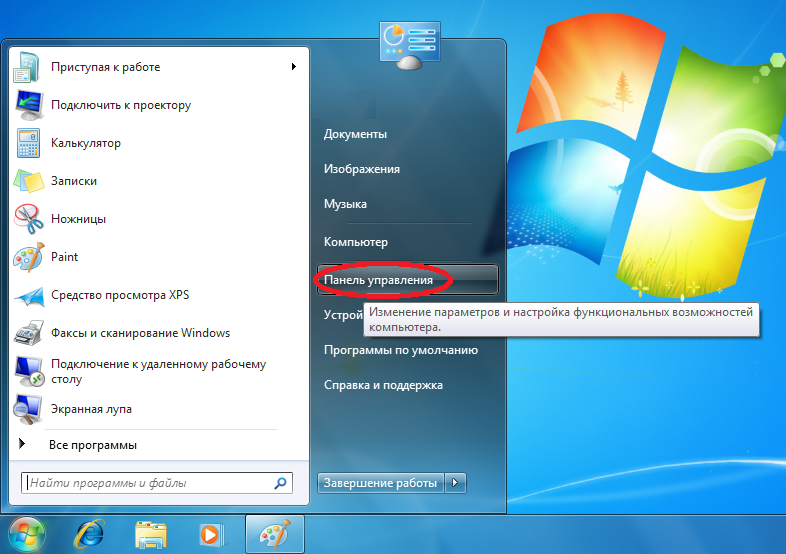The height and width of the screenshot is (554, 786).
Task: Open Windows Media Player in taskbar
Action: pyautogui.click(x=210, y=534)
